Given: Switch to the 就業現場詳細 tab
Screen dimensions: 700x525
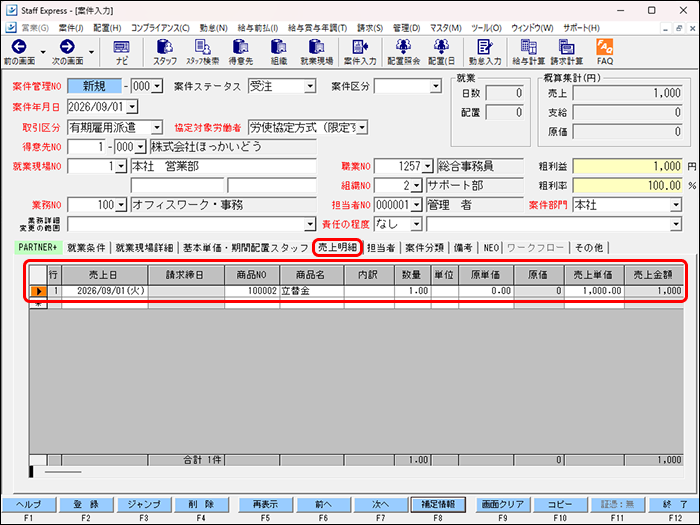Looking at the screenshot, I should 144,248.
